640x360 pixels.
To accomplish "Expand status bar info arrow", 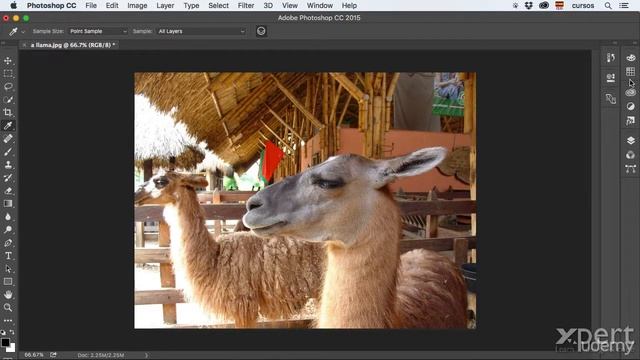I will [x=147, y=355].
